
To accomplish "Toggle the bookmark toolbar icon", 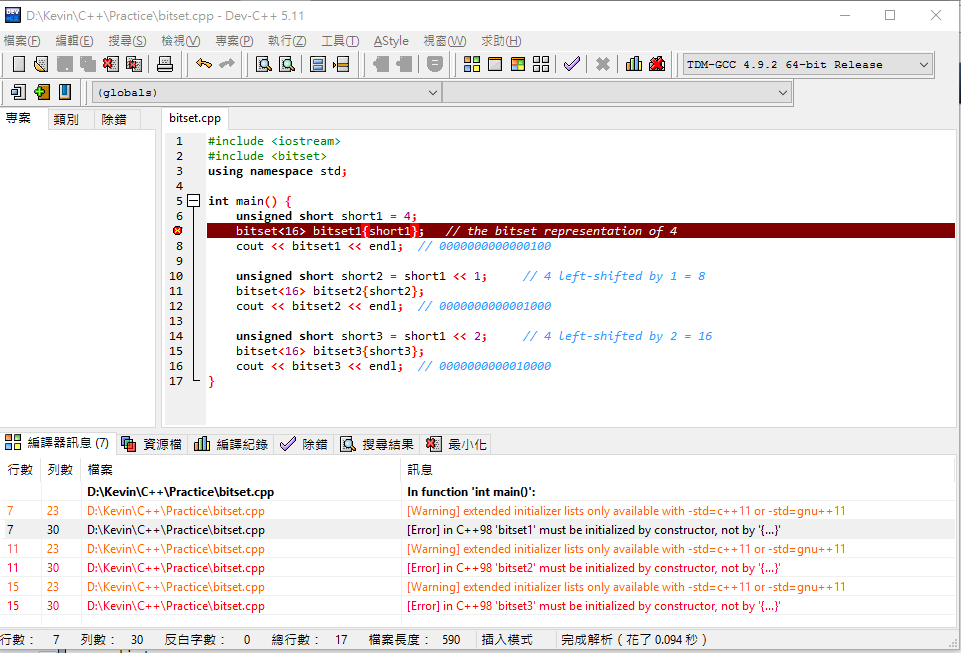I will [64, 92].
